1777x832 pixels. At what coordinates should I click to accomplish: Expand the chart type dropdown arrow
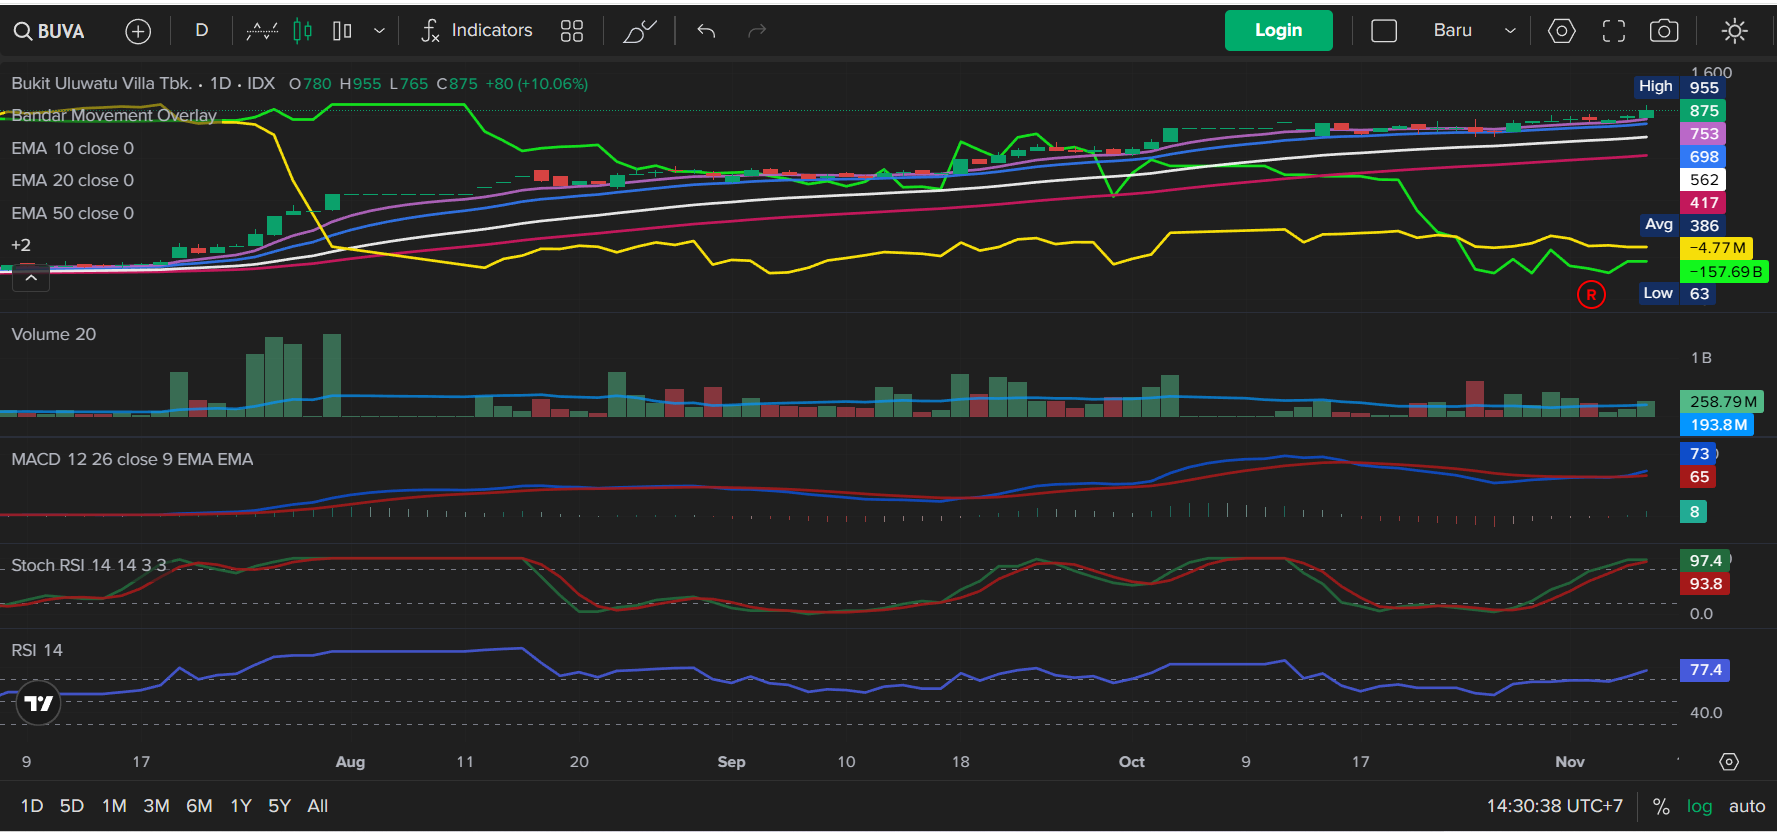coord(379,31)
